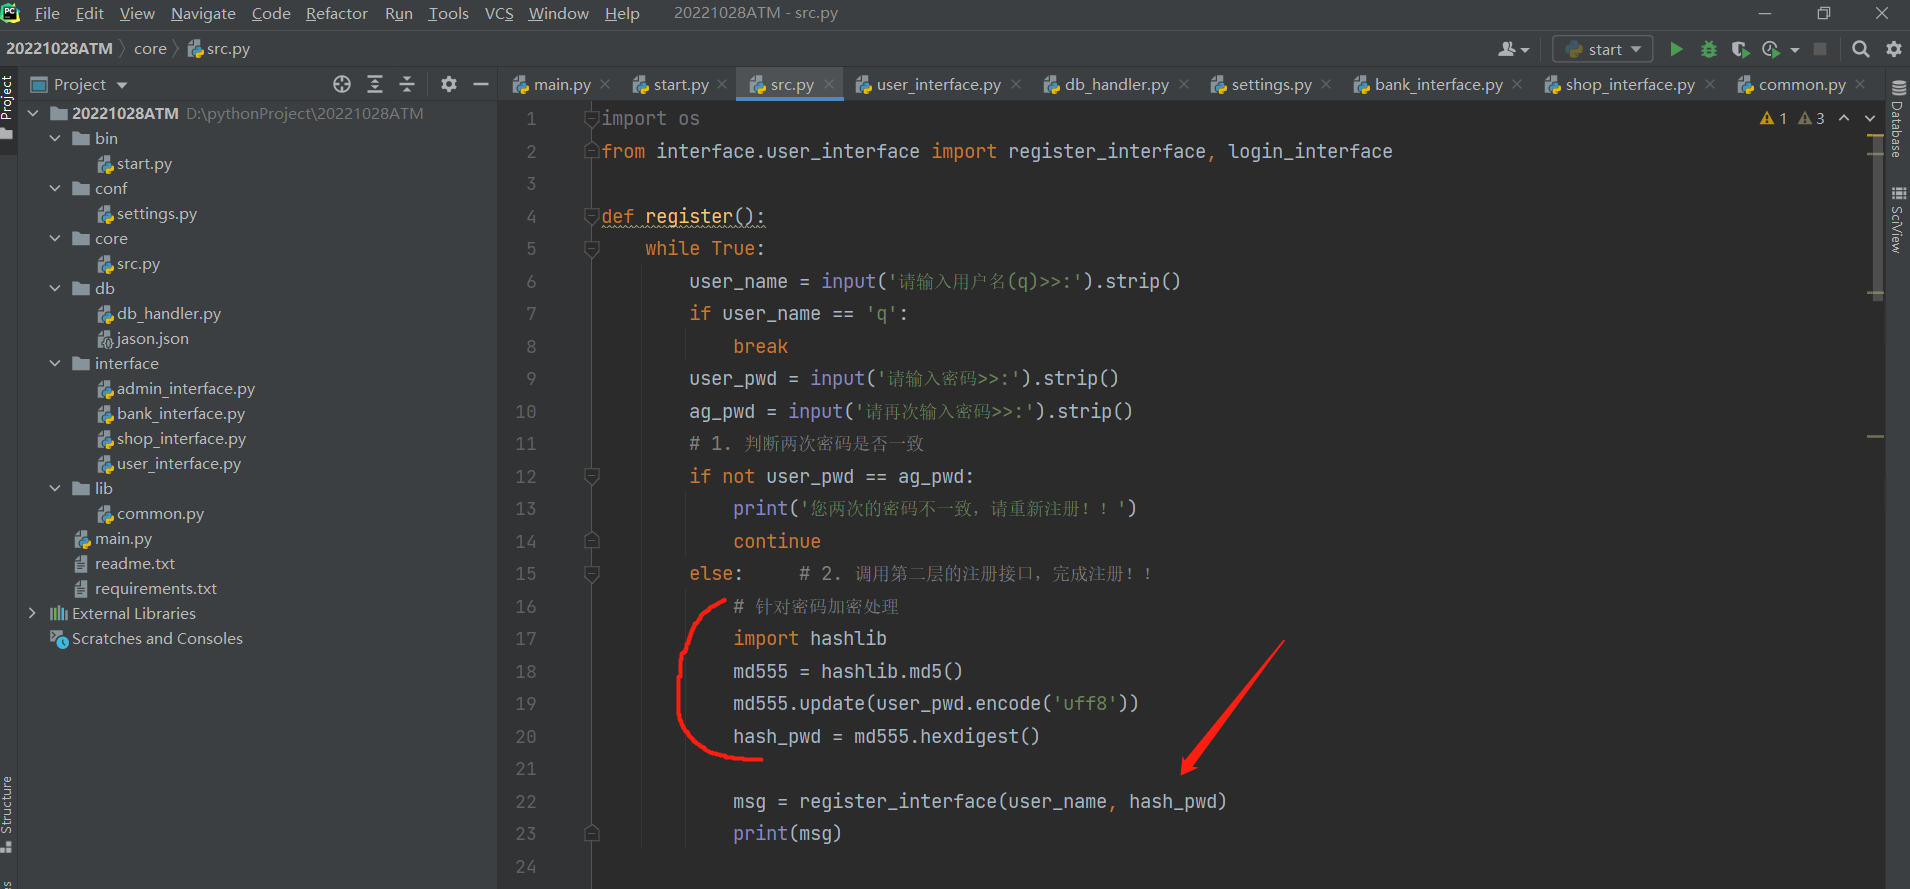
Task: Click src.py in the breadcrumb
Action: tap(219, 49)
